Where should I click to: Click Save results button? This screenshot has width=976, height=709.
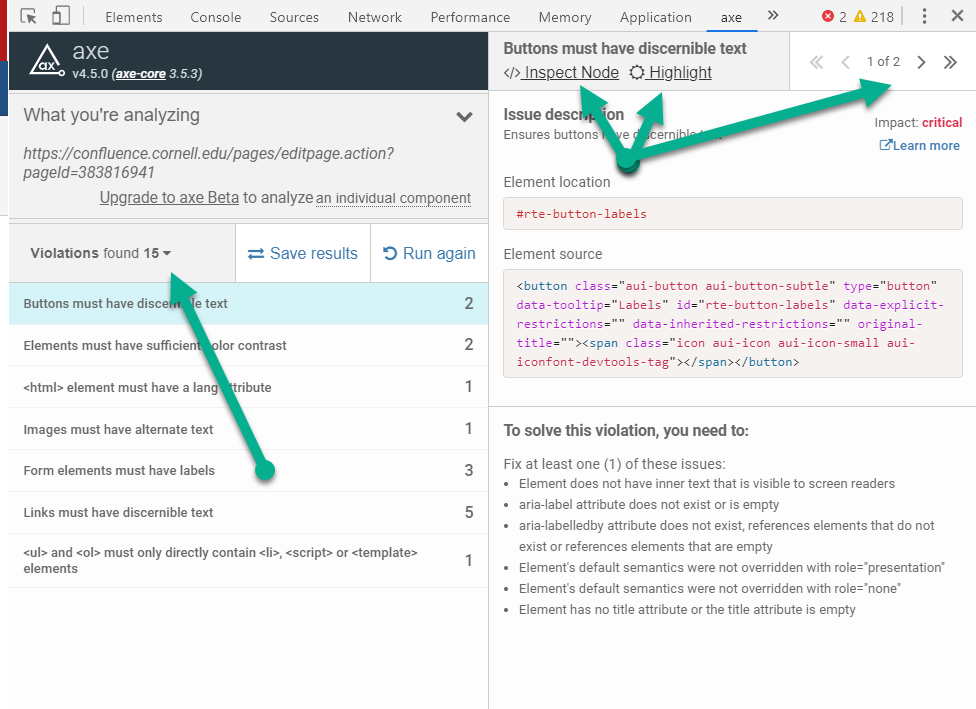pyautogui.click(x=303, y=253)
